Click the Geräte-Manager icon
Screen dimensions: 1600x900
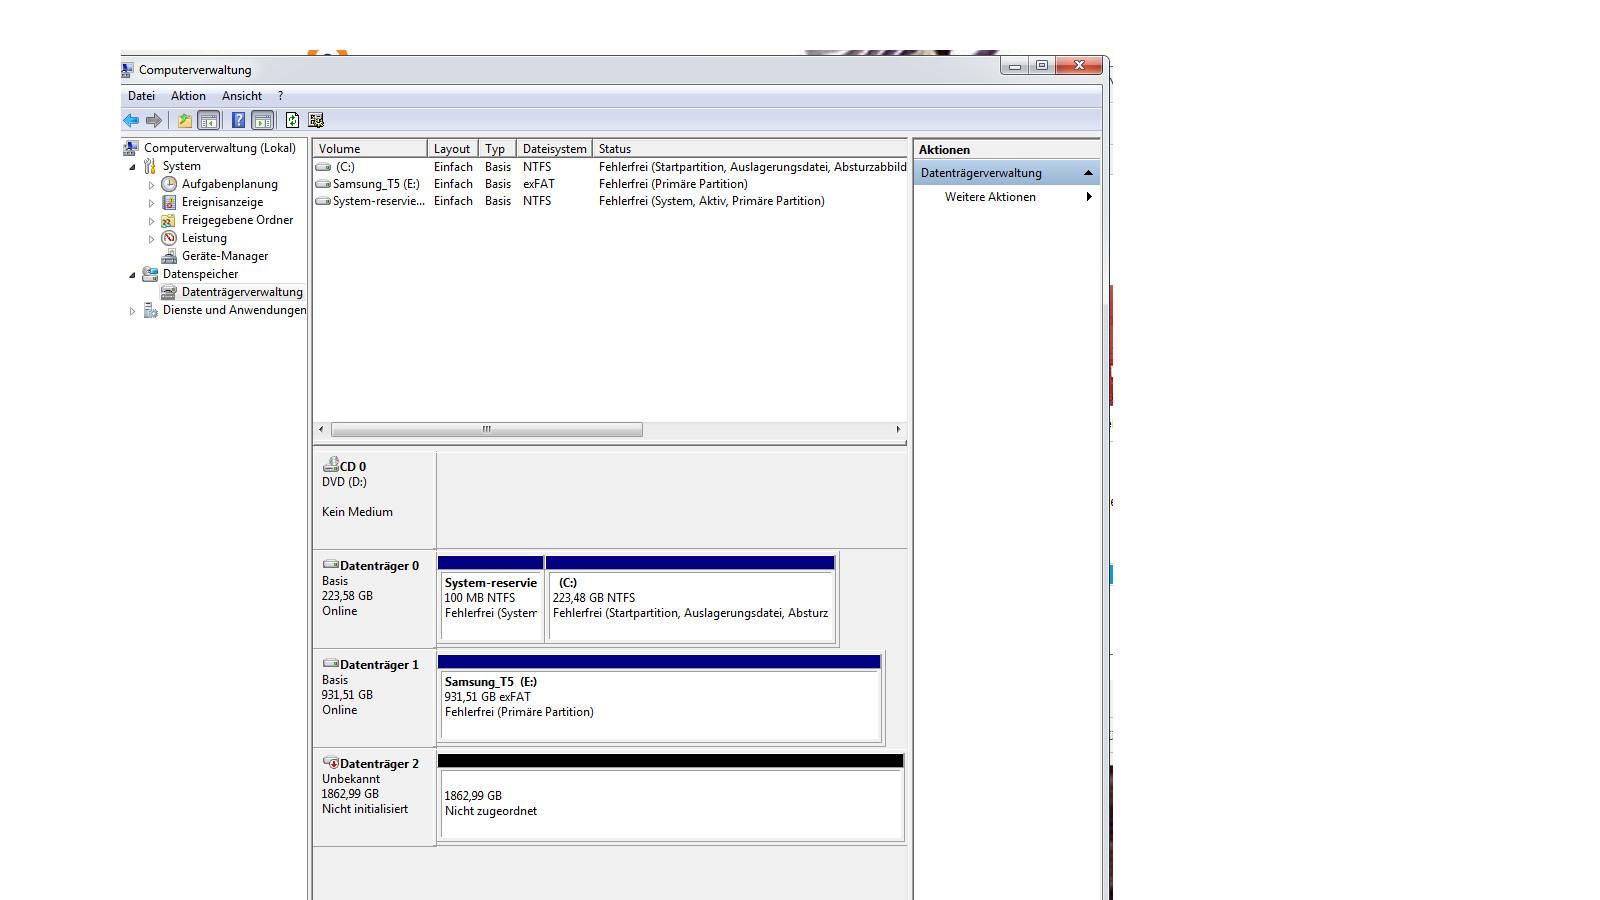(x=169, y=256)
